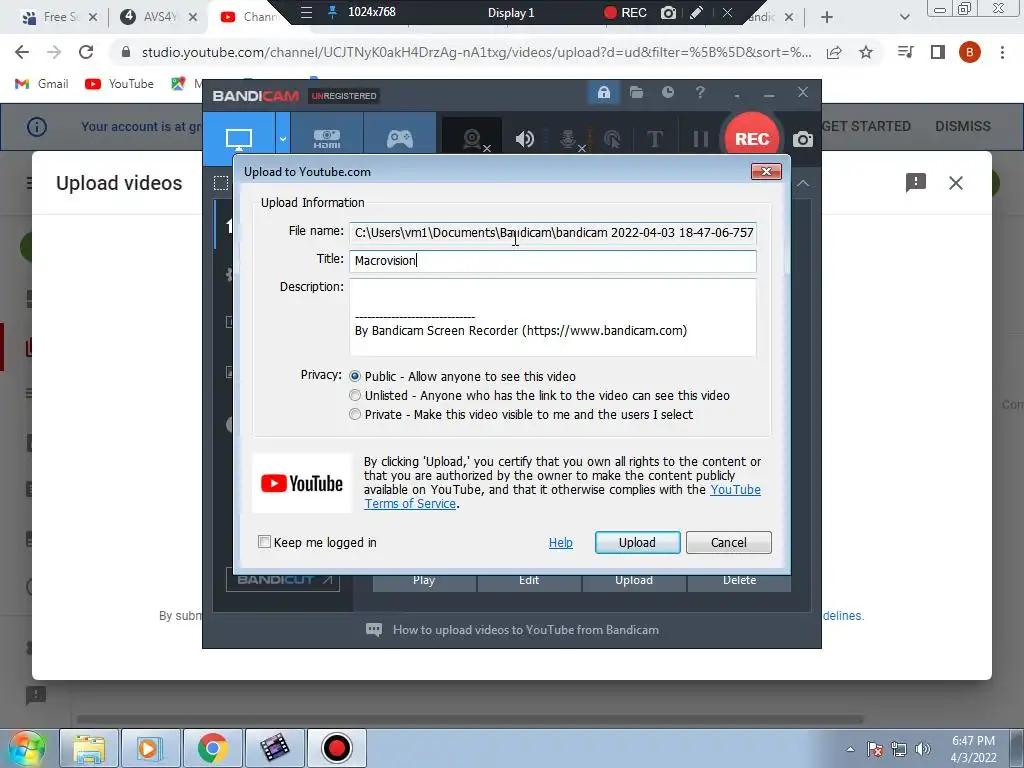Open Chrome side panel icon
1024x768 pixels.
(x=938, y=52)
